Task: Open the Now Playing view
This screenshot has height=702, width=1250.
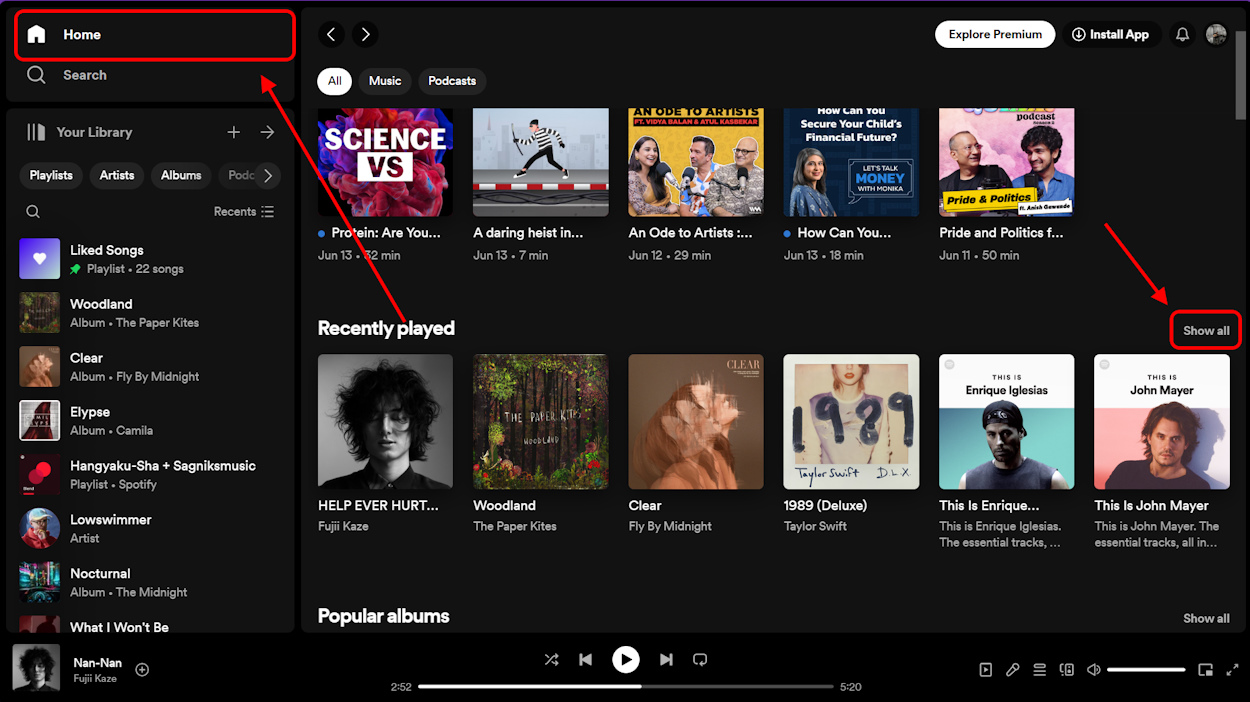Action: (x=986, y=669)
